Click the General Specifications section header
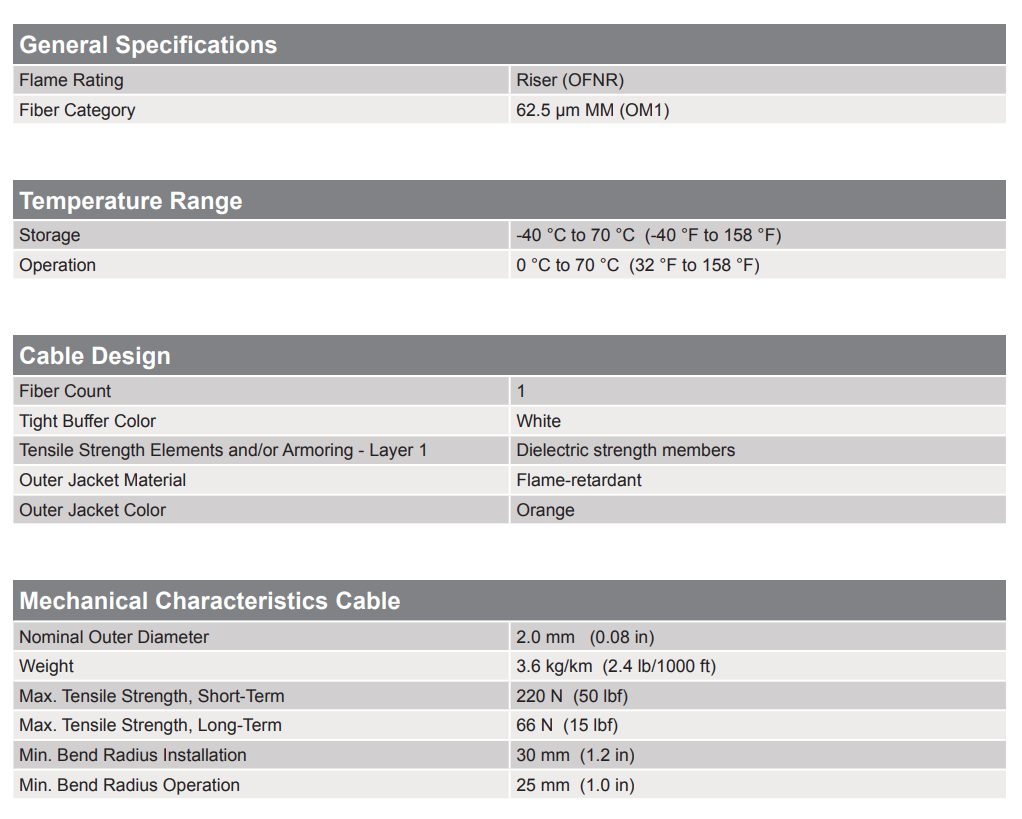This screenshot has width=1022, height=819. pyautogui.click(x=148, y=45)
